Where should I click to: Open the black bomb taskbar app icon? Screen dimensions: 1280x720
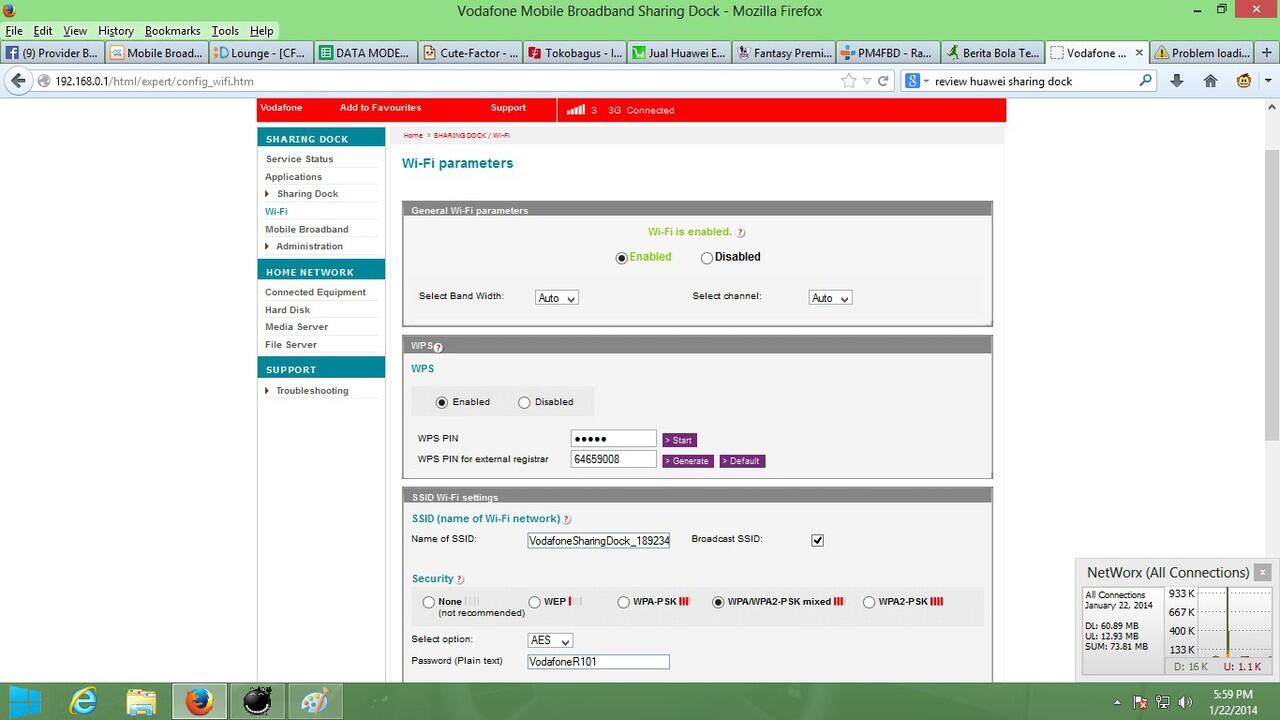tap(257, 702)
